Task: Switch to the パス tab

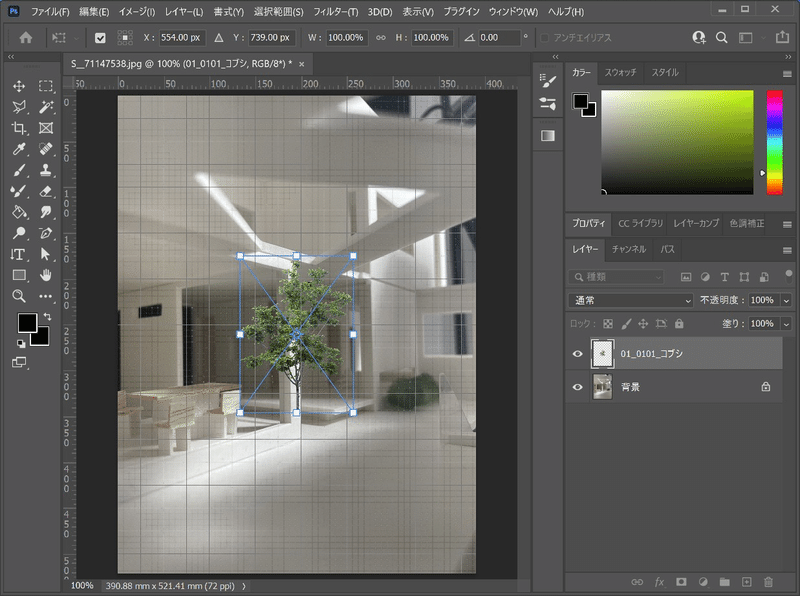Action: [667, 249]
